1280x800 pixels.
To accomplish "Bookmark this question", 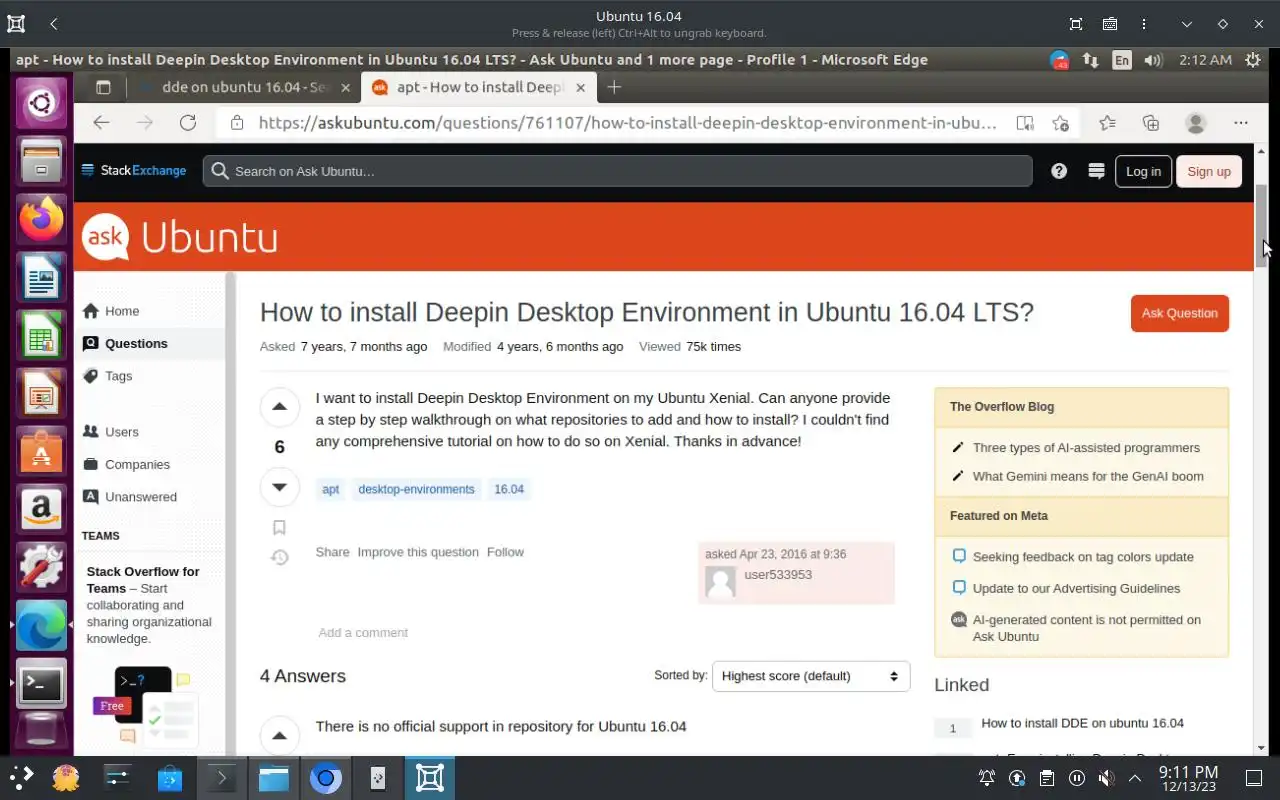I will pos(279,527).
